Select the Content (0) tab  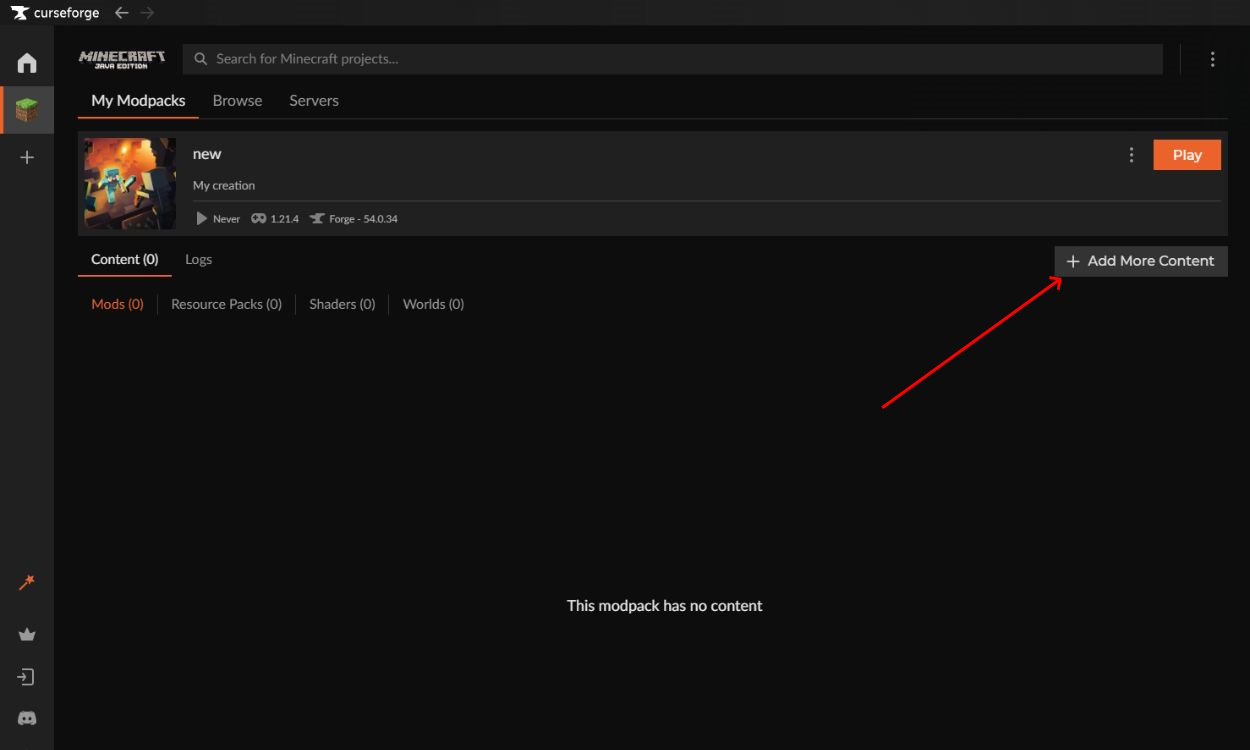(125, 259)
